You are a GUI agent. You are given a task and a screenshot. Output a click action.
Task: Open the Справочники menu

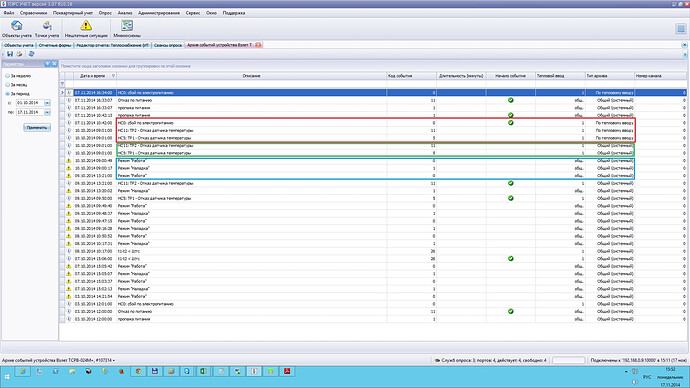point(33,13)
